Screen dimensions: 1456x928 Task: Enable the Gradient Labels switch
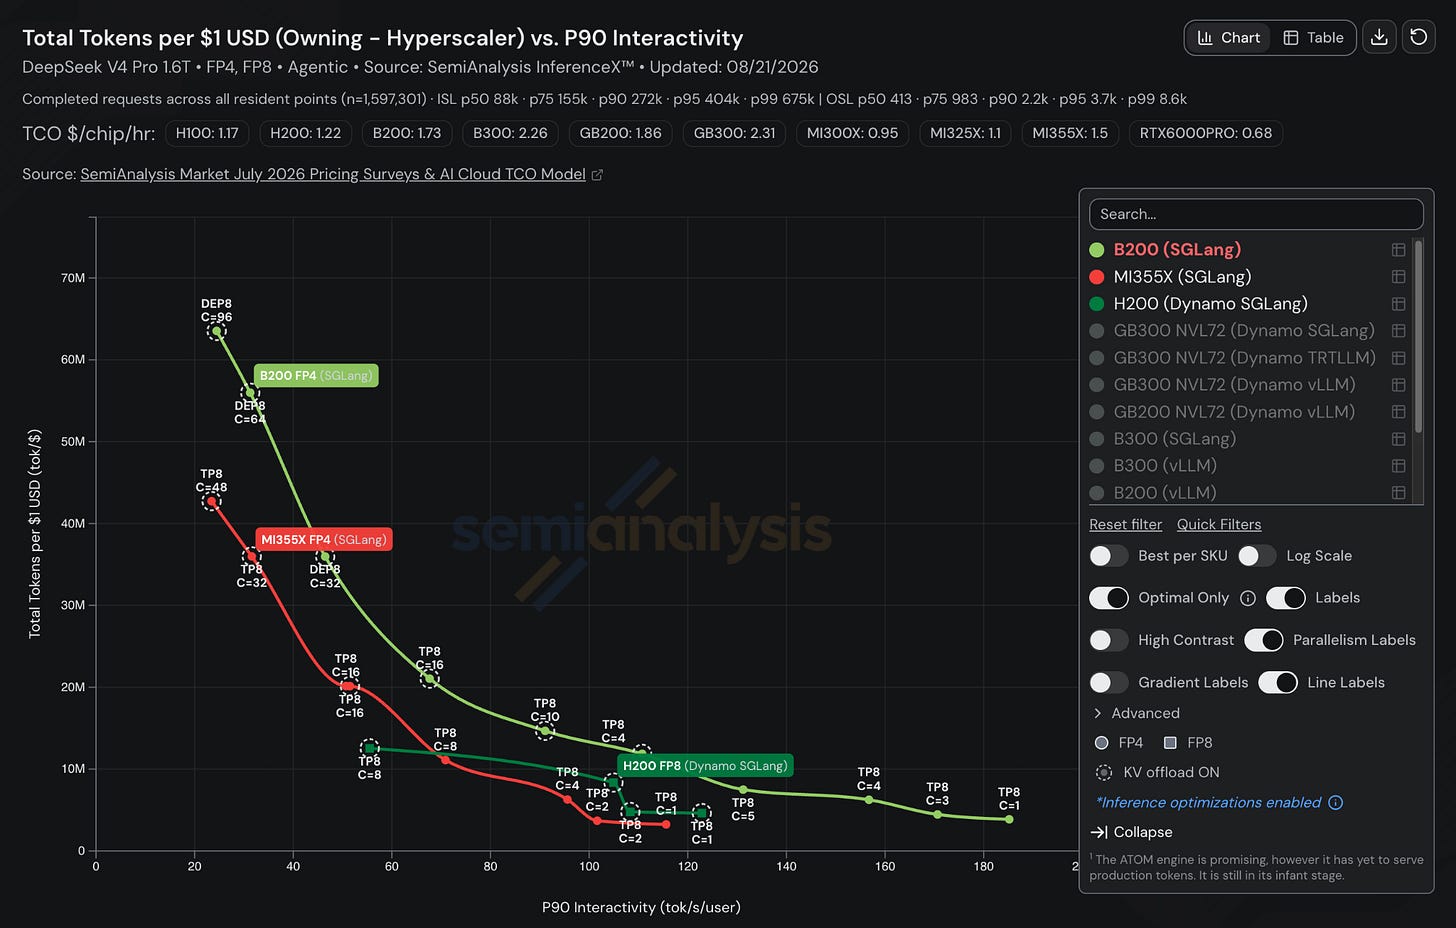point(1108,682)
